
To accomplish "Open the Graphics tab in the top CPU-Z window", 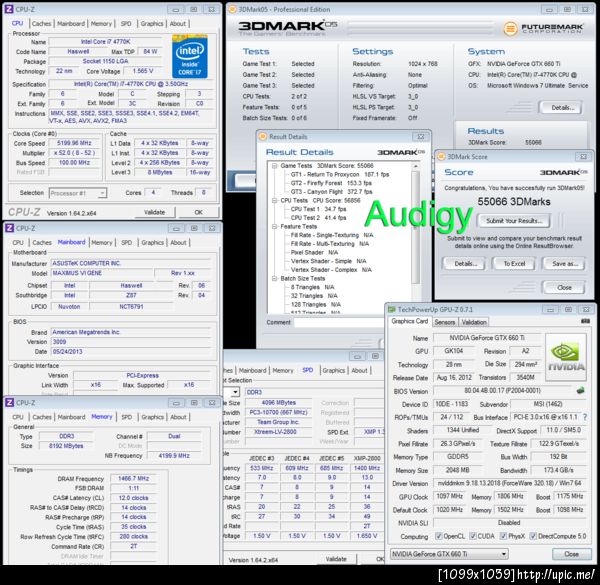I will click(152, 23).
